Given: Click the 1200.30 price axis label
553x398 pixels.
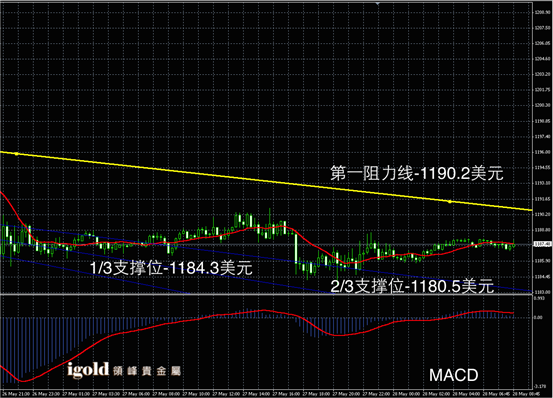Looking at the screenshot, I should coord(541,105).
